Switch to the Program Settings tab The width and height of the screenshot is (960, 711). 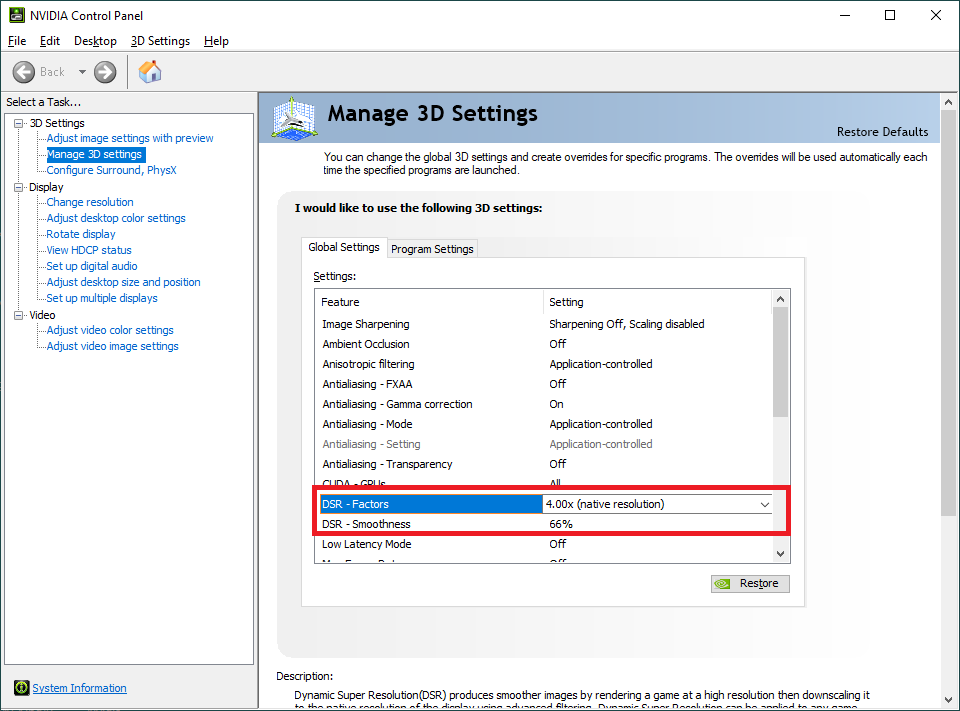pyautogui.click(x=432, y=248)
